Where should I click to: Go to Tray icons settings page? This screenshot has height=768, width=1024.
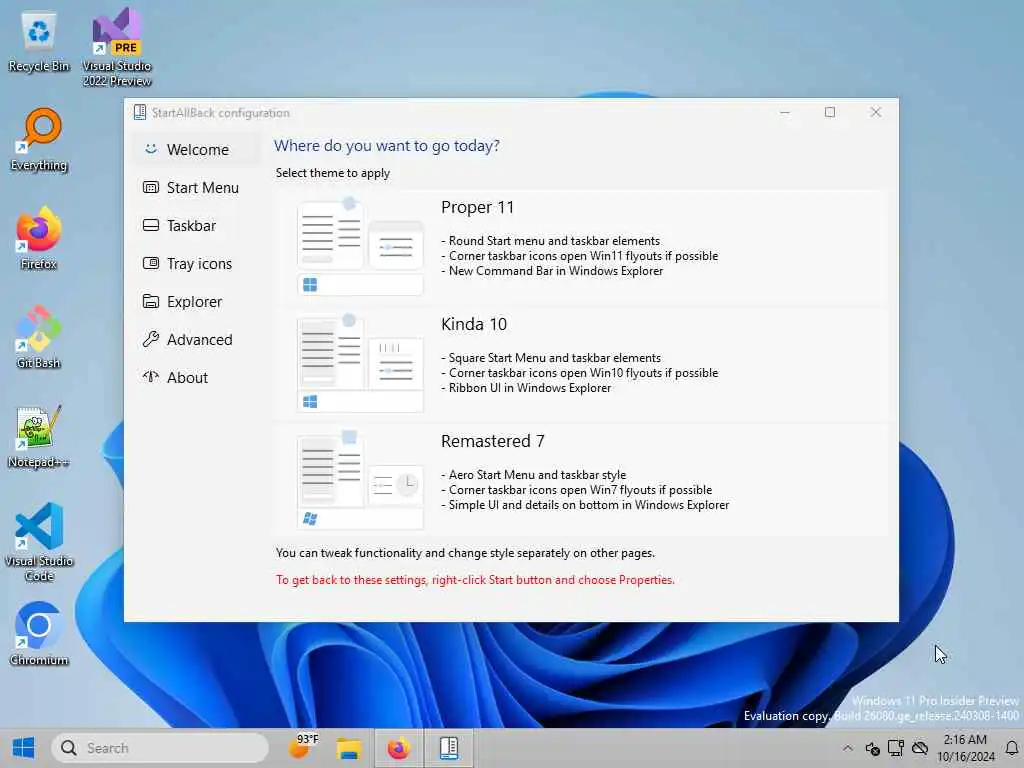tap(196, 263)
